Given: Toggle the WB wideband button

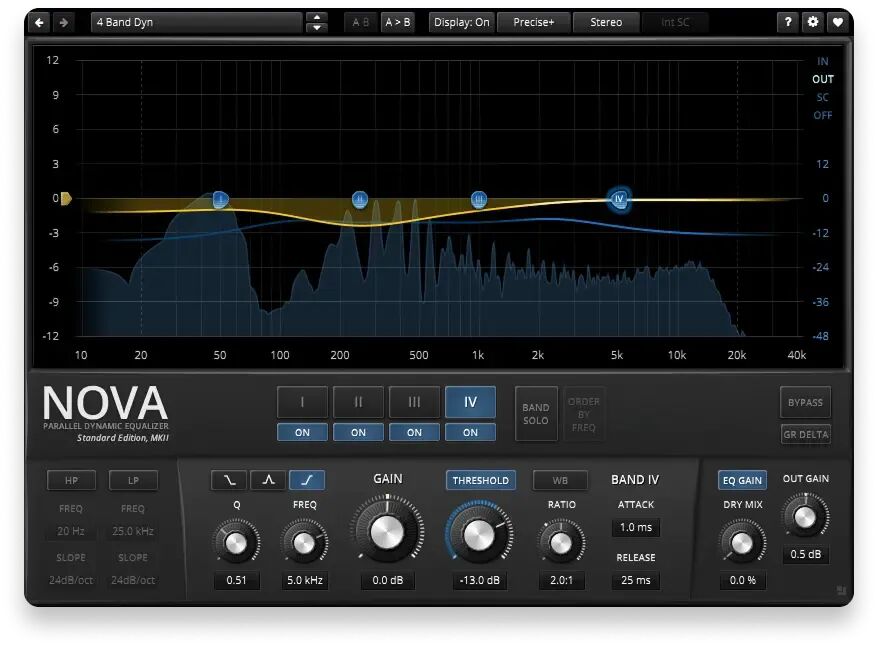Looking at the screenshot, I should [560, 480].
